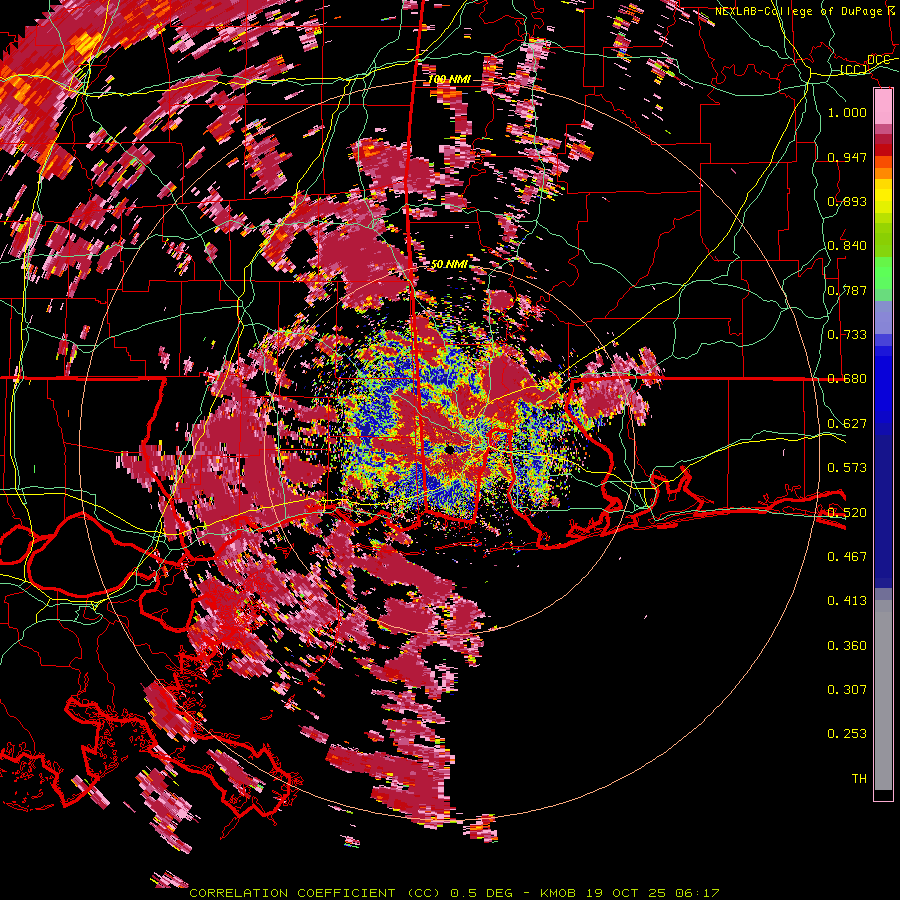900x900 pixels.
Task: Click the CORRELATION COEFFICIENT (CC) caption text
Action: 316,893
